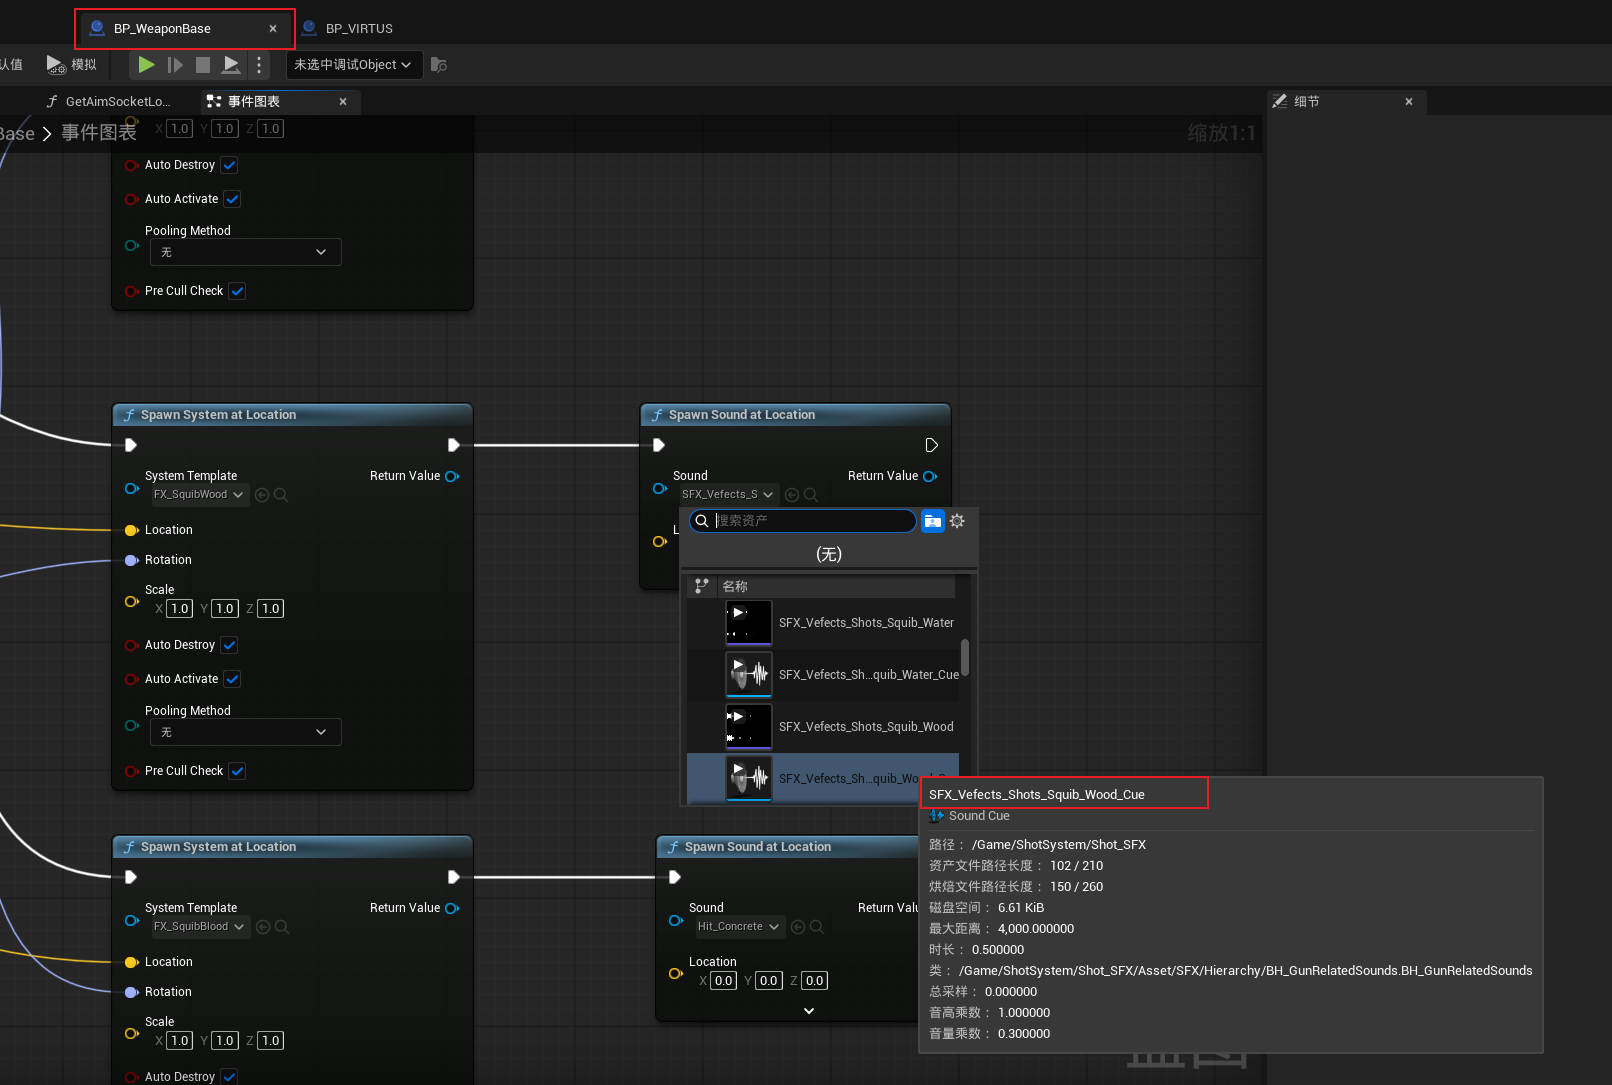
Task: Close the 事件图表 tab
Action: (343, 101)
